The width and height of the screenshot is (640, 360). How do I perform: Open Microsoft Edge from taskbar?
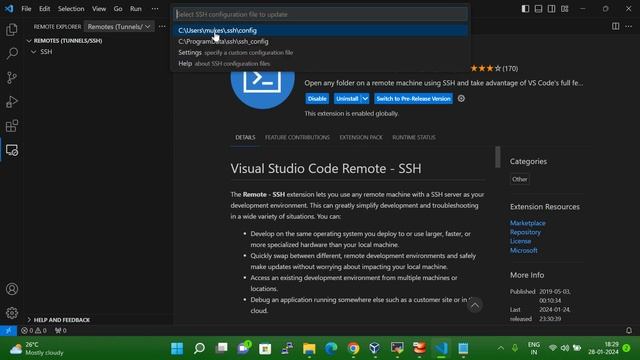(331, 349)
